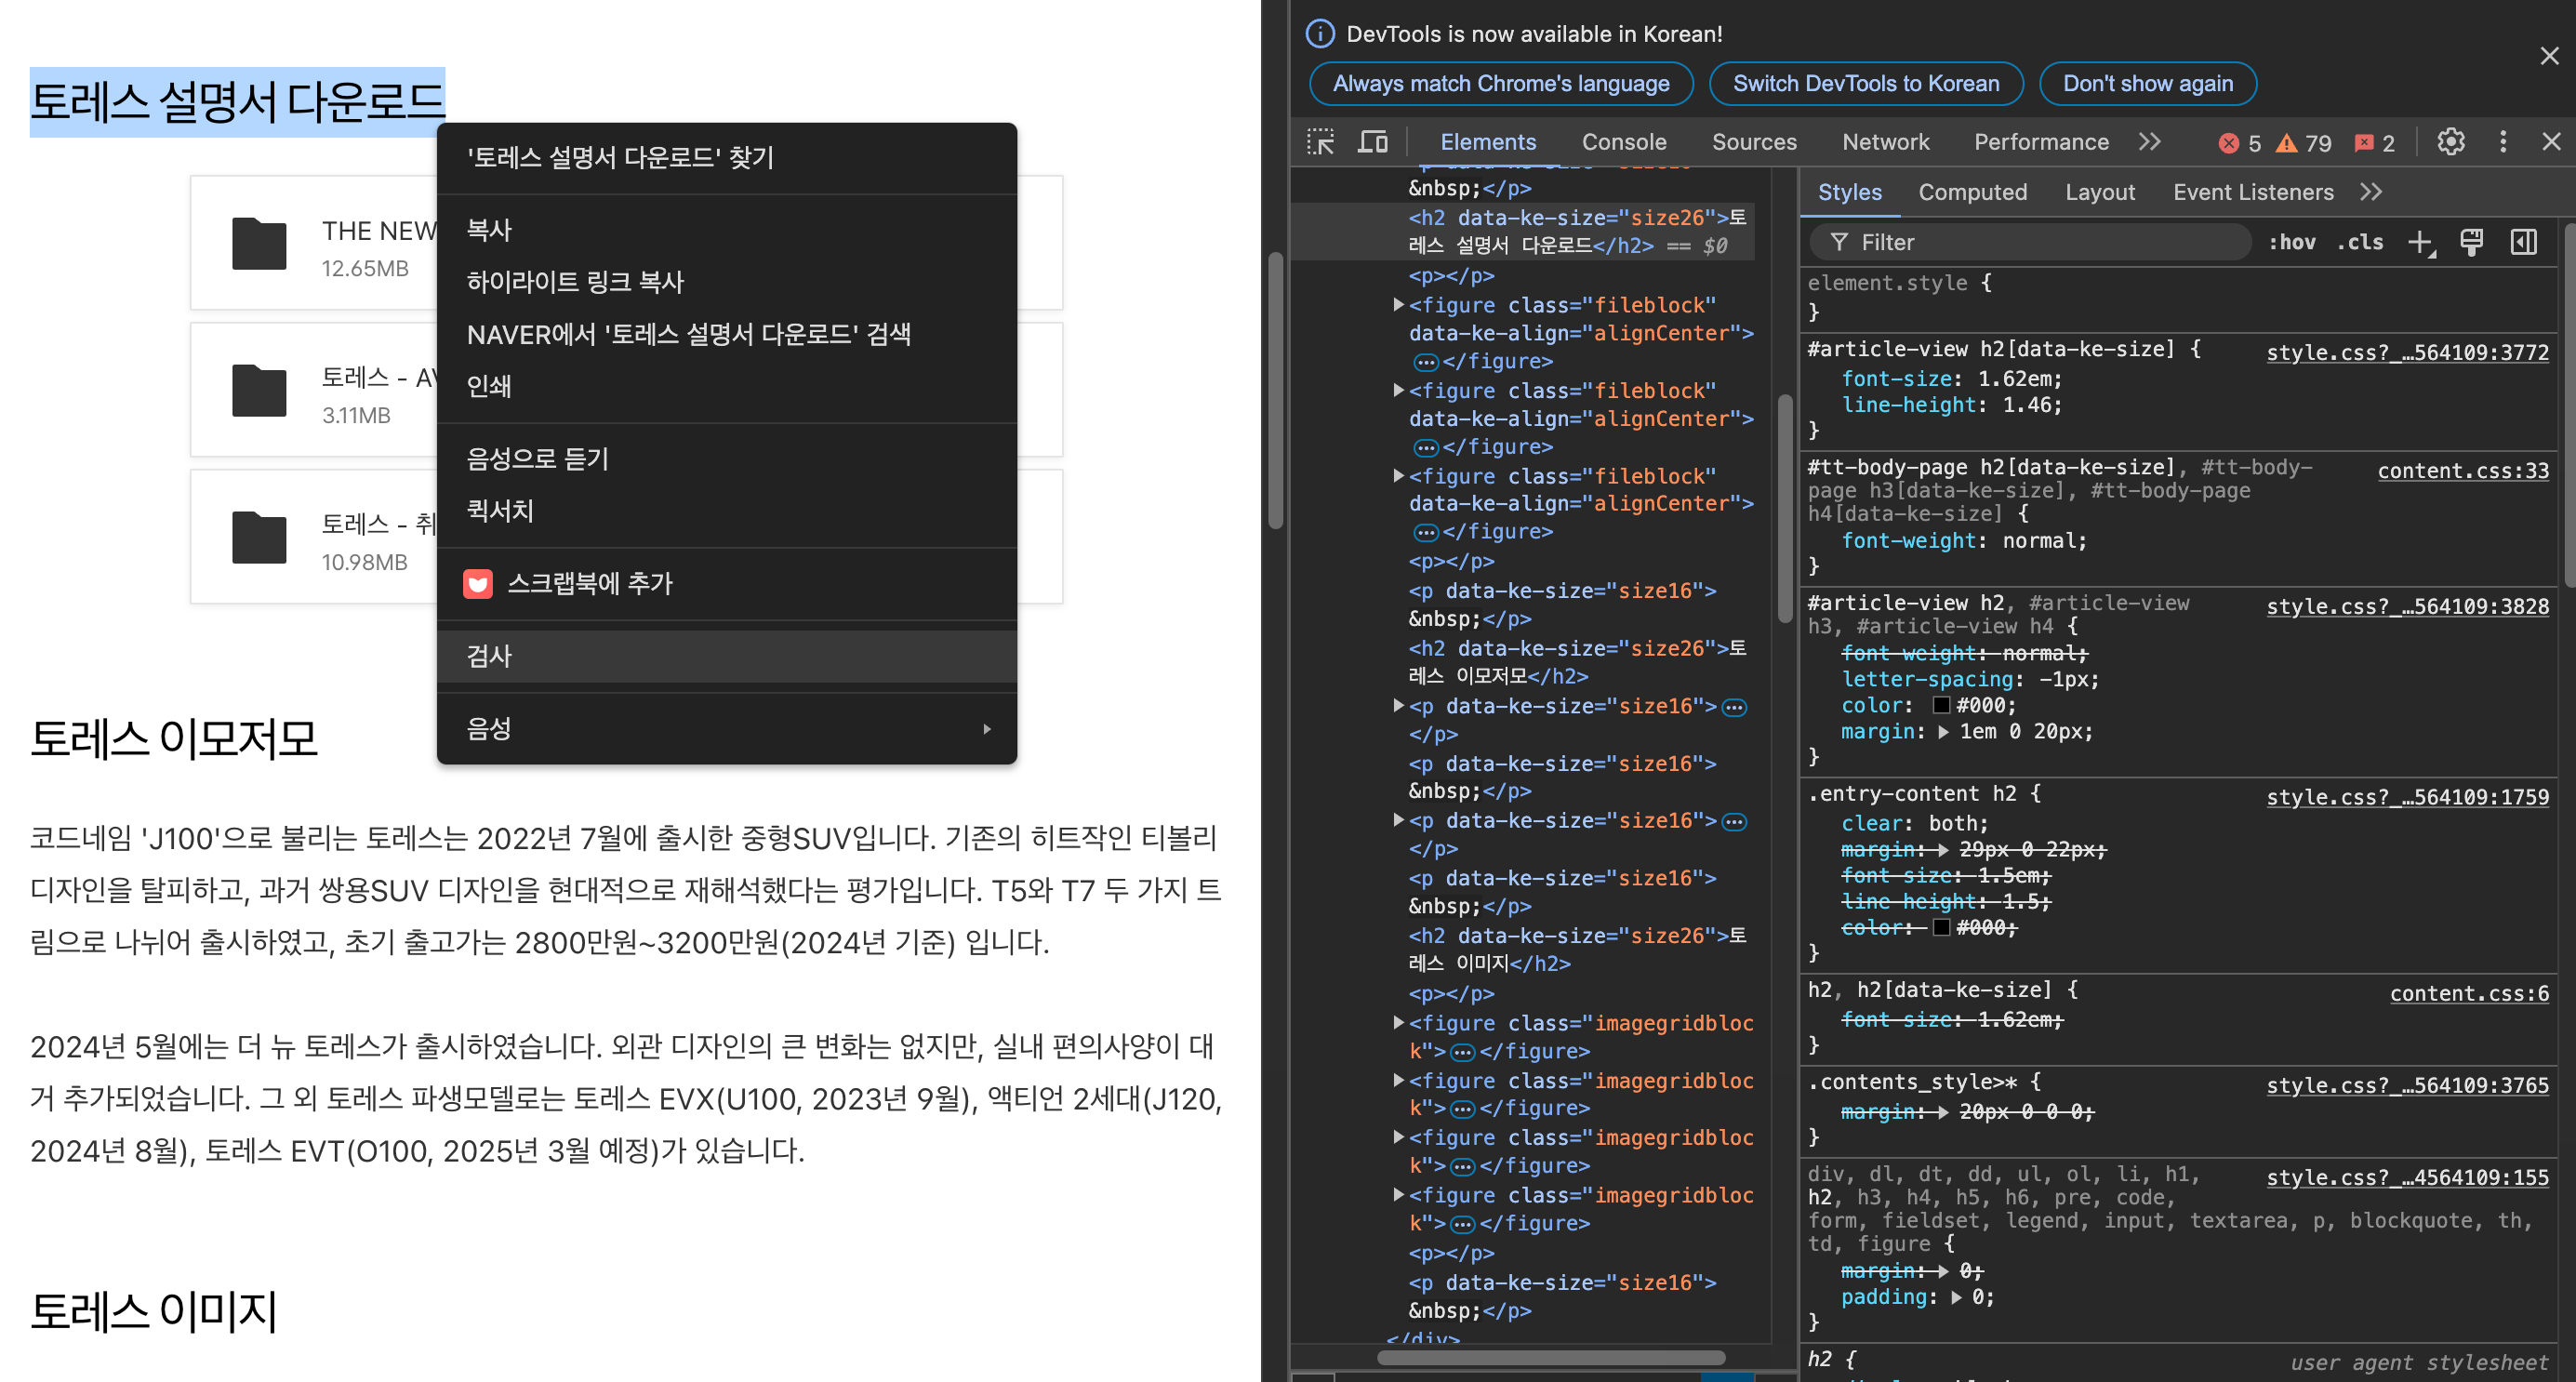
Task: Choose '퀵서치' context menu item
Action: click(x=727, y=511)
